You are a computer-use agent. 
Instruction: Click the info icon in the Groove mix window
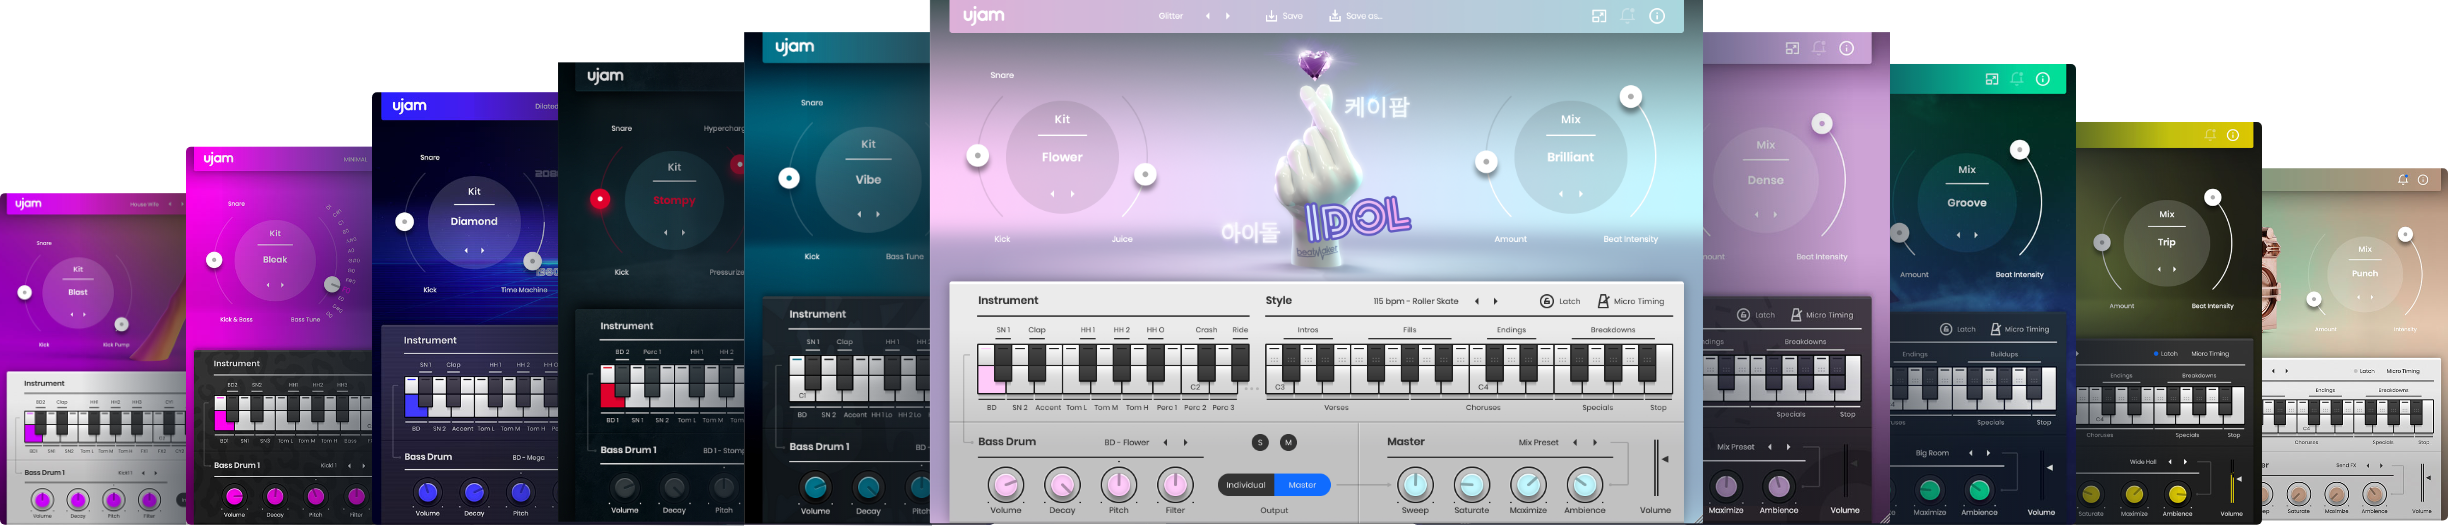[2043, 79]
